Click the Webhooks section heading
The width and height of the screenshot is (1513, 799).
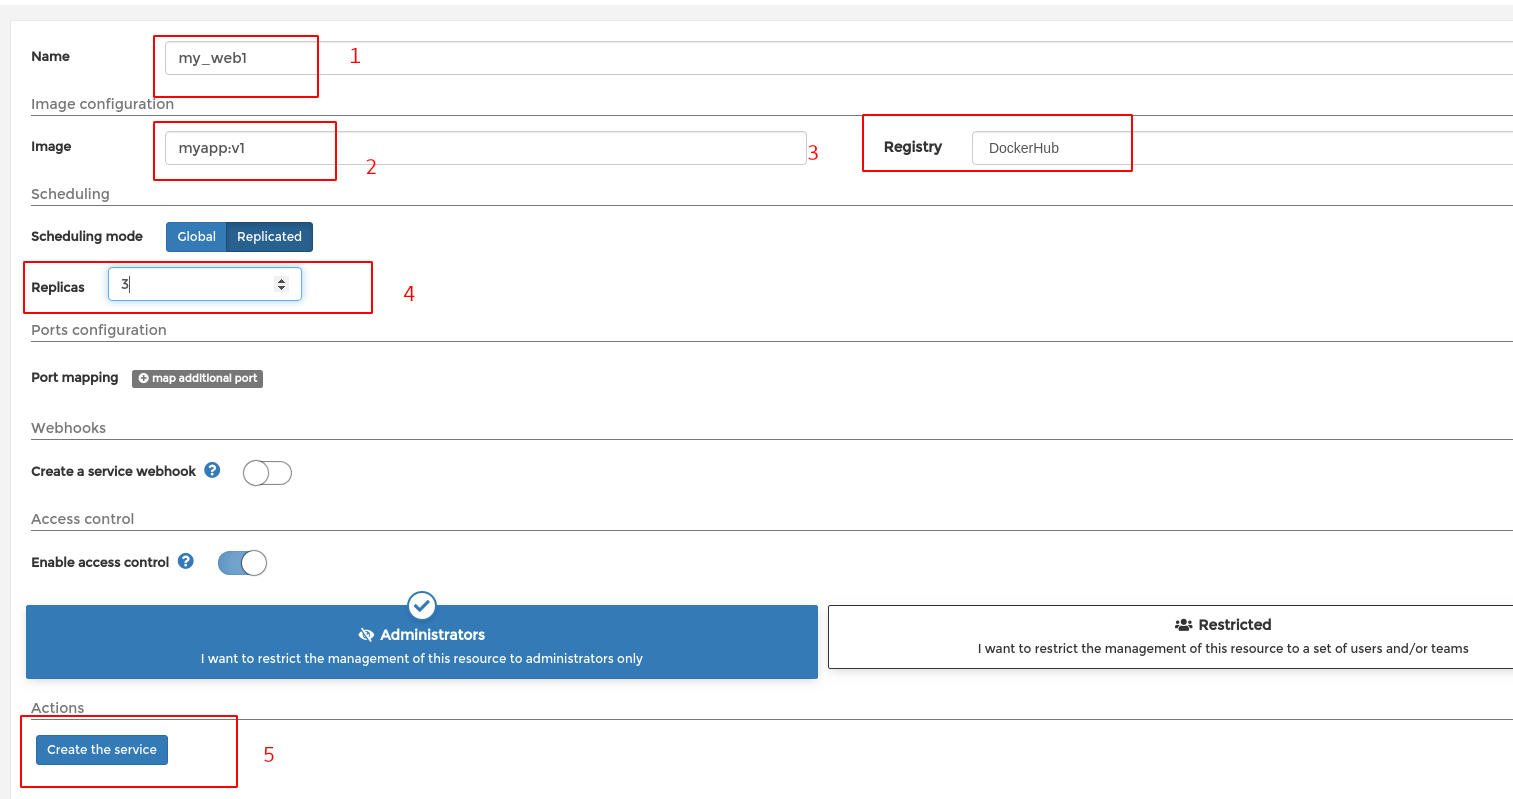point(68,428)
